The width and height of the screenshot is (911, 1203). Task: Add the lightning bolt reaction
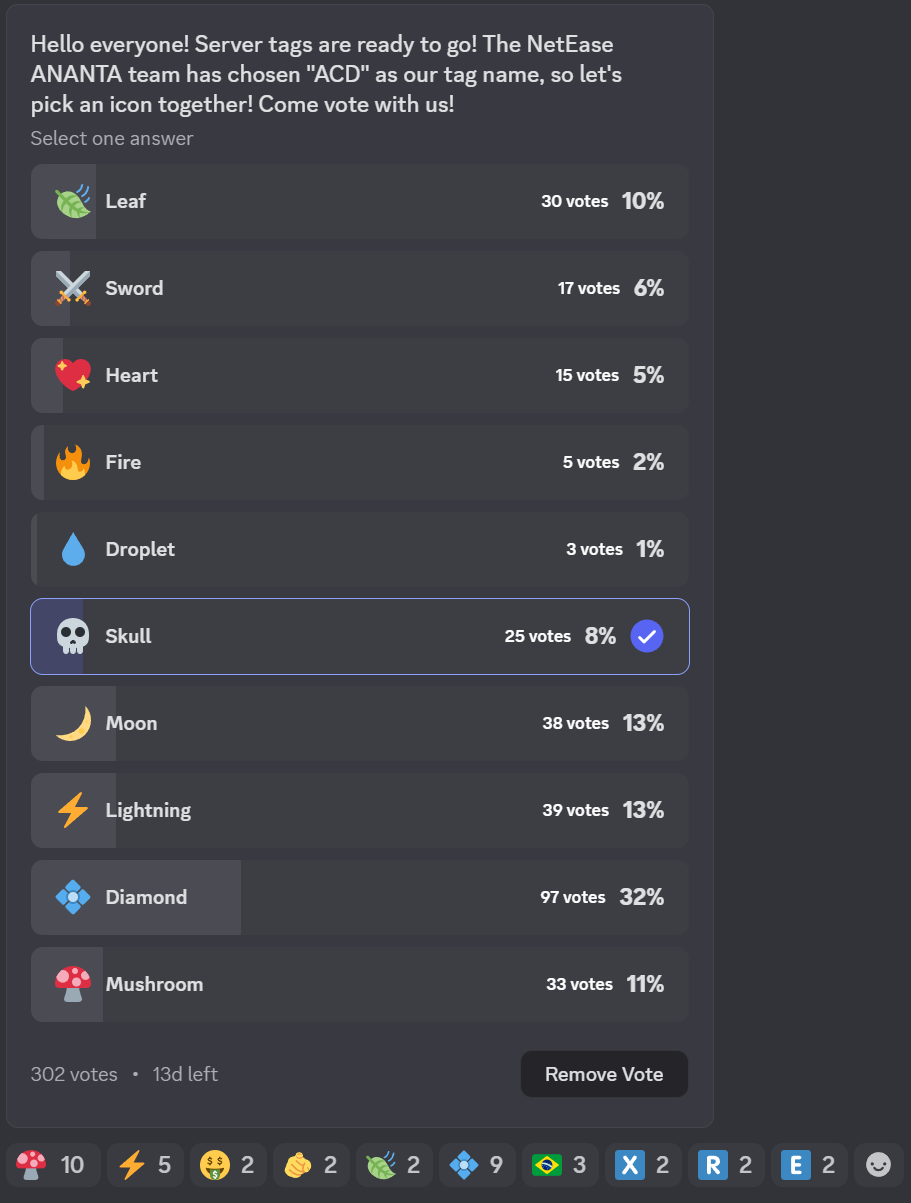(145, 1165)
